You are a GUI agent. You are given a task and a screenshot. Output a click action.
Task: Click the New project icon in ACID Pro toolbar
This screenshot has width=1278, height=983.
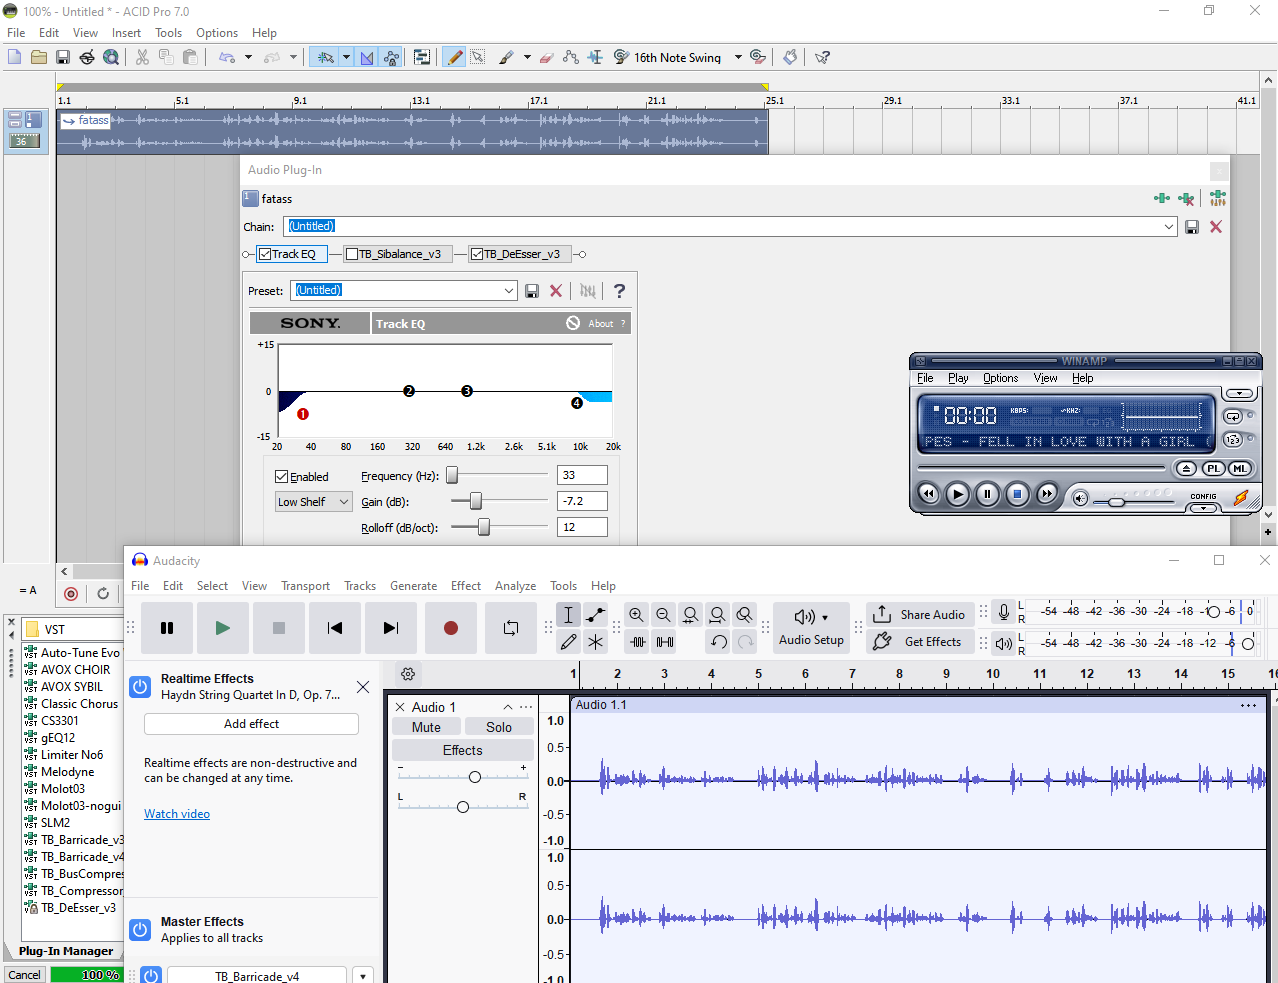14,57
